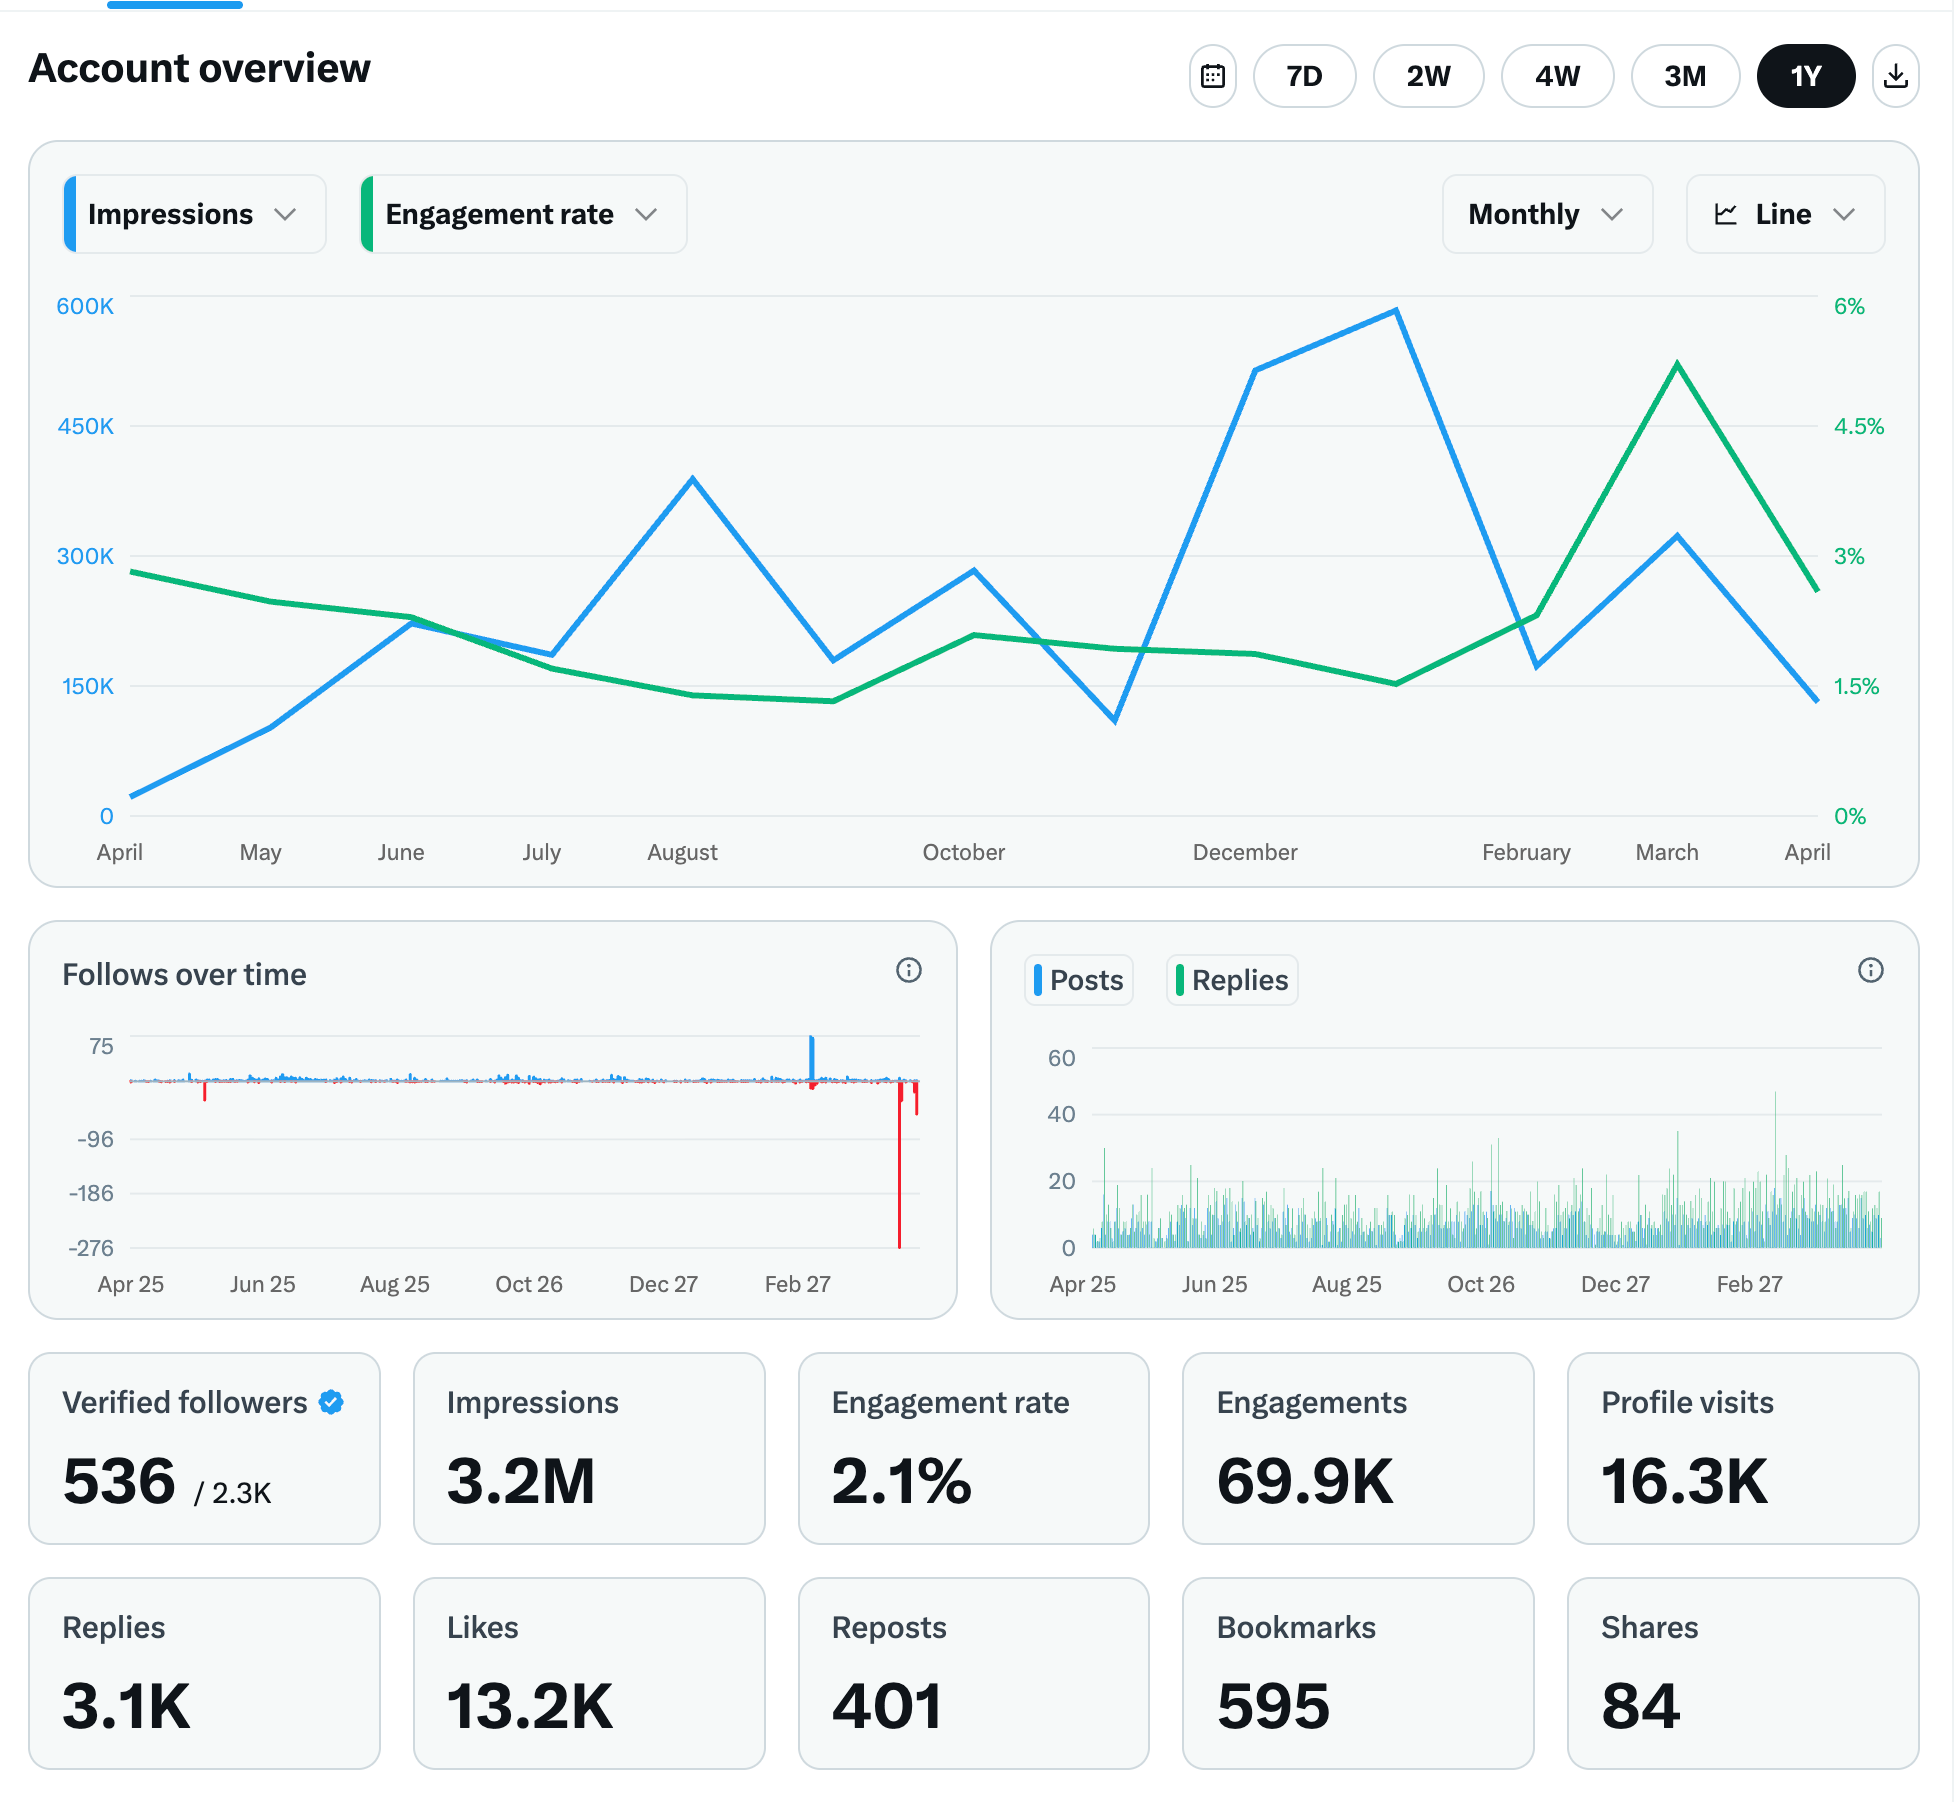This screenshot has width=1956, height=1802.
Task: Download the analytics data export
Action: tap(1895, 76)
